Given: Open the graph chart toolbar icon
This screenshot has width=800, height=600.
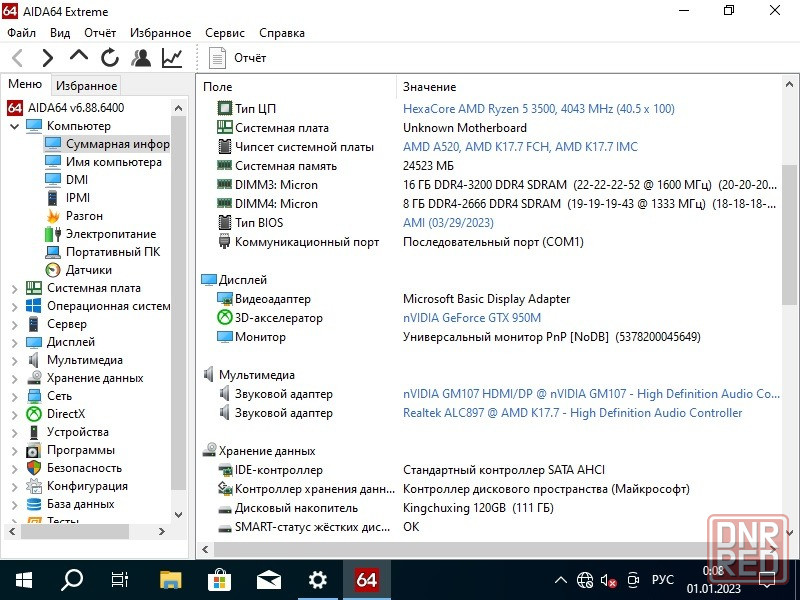Looking at the screenshot, I should (x=172, y=58).
